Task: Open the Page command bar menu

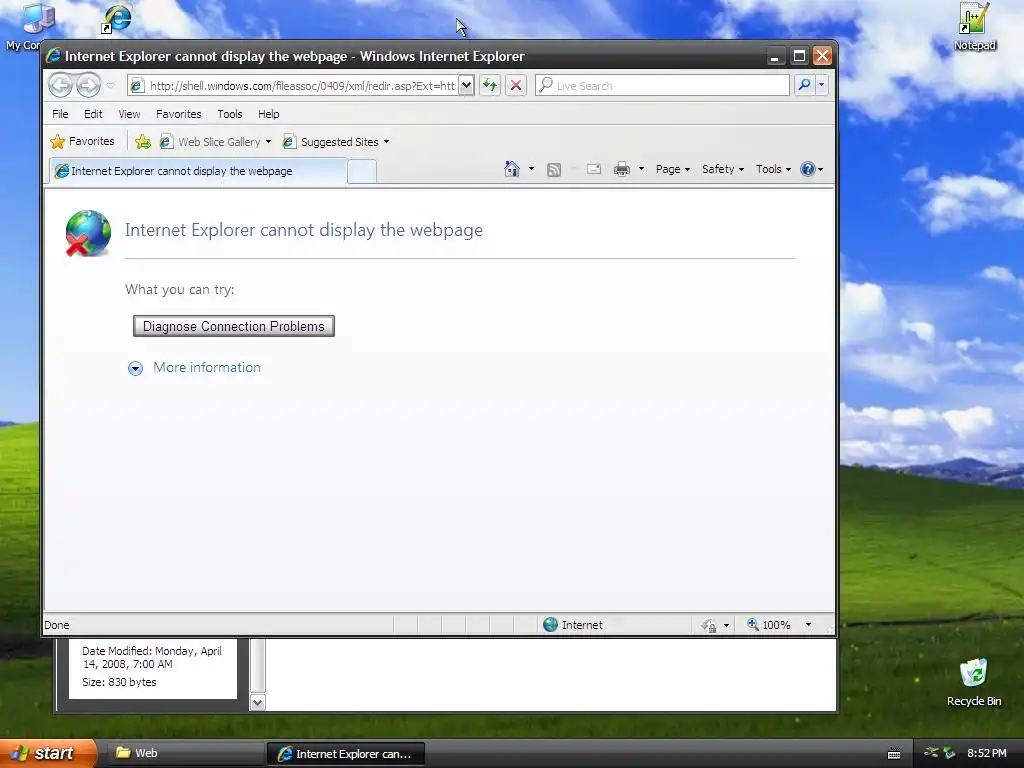Action: coord(673,169)
